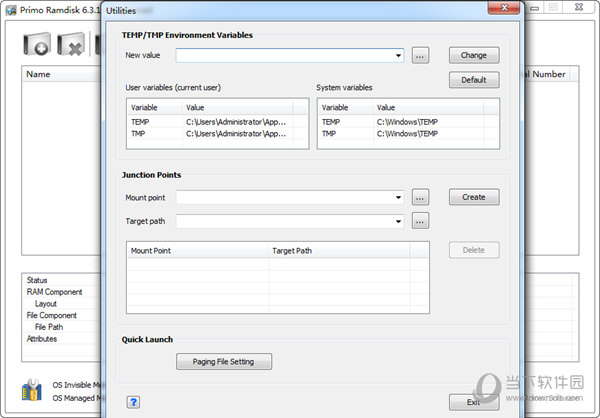Click the Create junction button
Image resolution: width=600 pixels, height=418 pixels.
tap(474, 197)
